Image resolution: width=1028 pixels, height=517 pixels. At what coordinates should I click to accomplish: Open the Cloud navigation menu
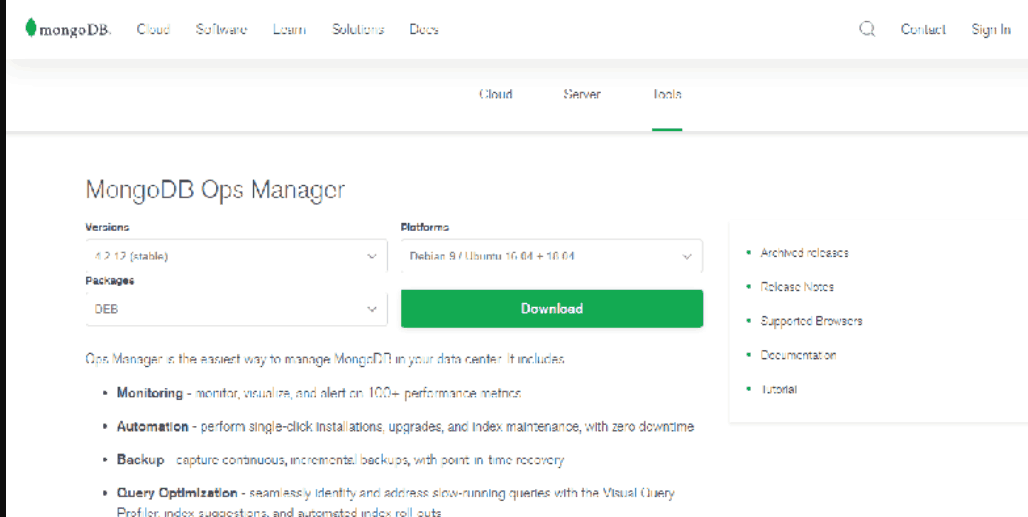[153, 29]
